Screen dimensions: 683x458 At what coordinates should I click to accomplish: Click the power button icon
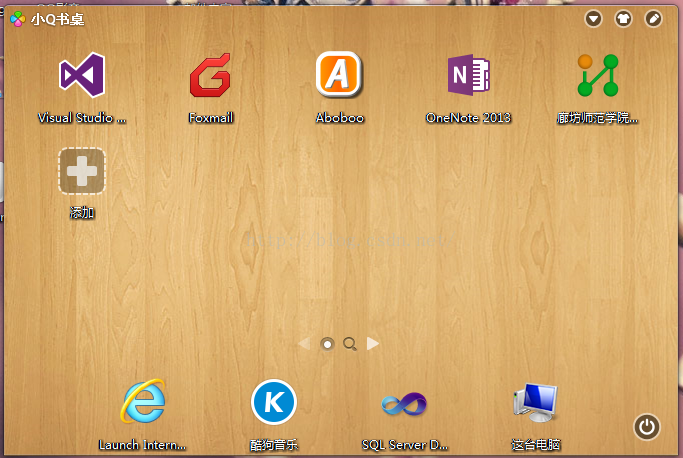point(646,427)
